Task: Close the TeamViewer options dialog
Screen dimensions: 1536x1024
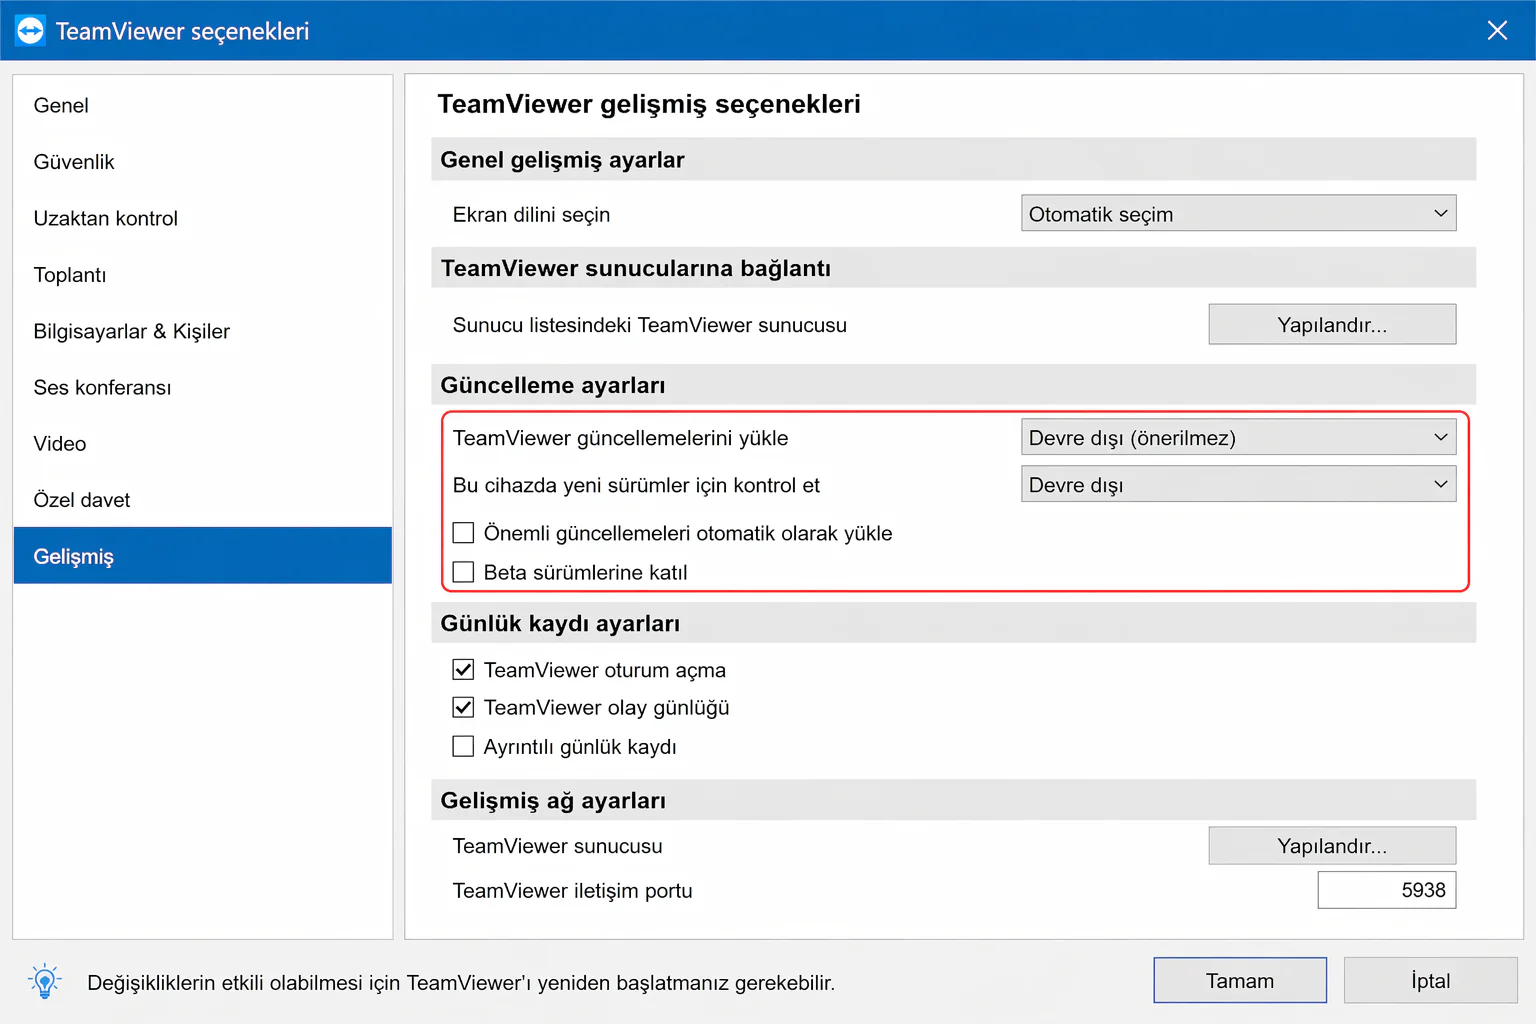Action: point(1497,31)
